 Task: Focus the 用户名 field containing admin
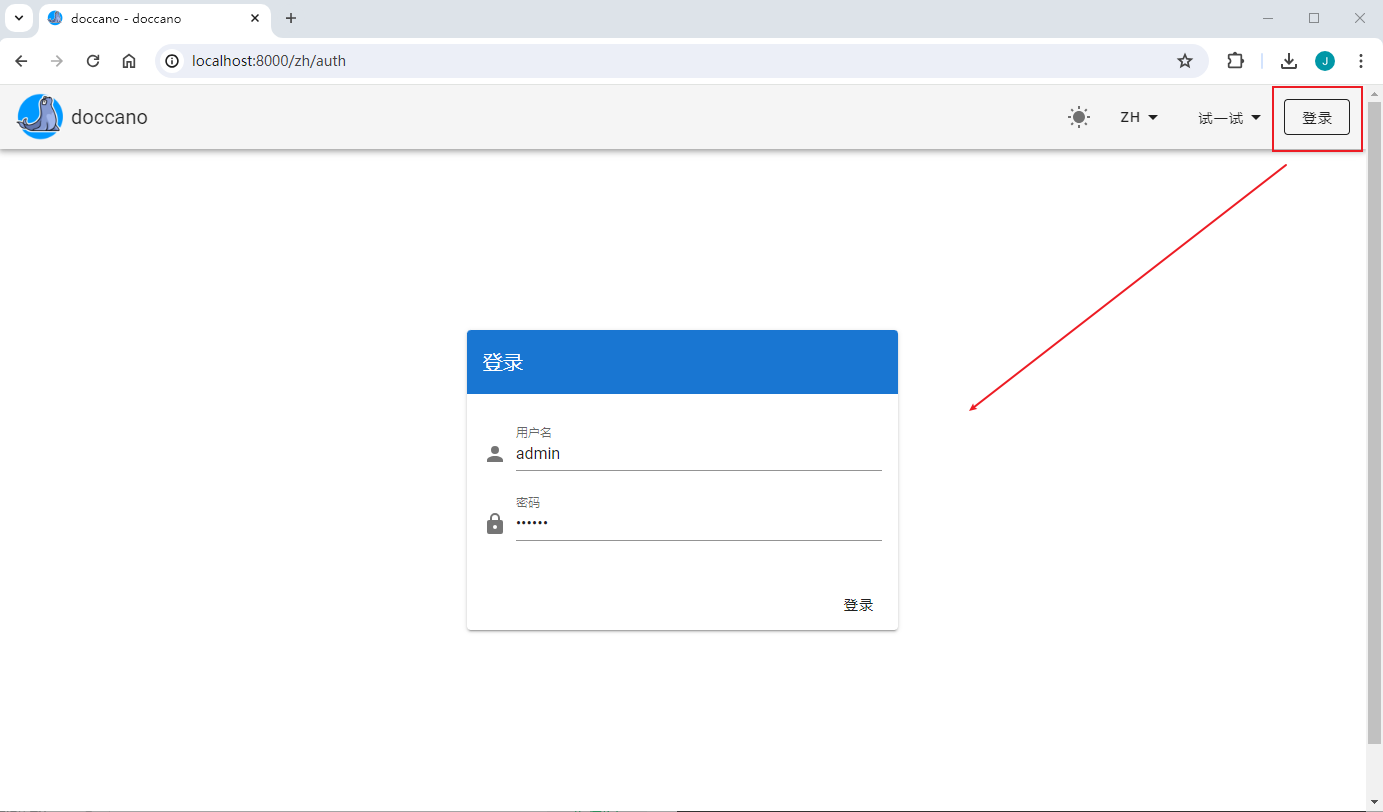698,453
